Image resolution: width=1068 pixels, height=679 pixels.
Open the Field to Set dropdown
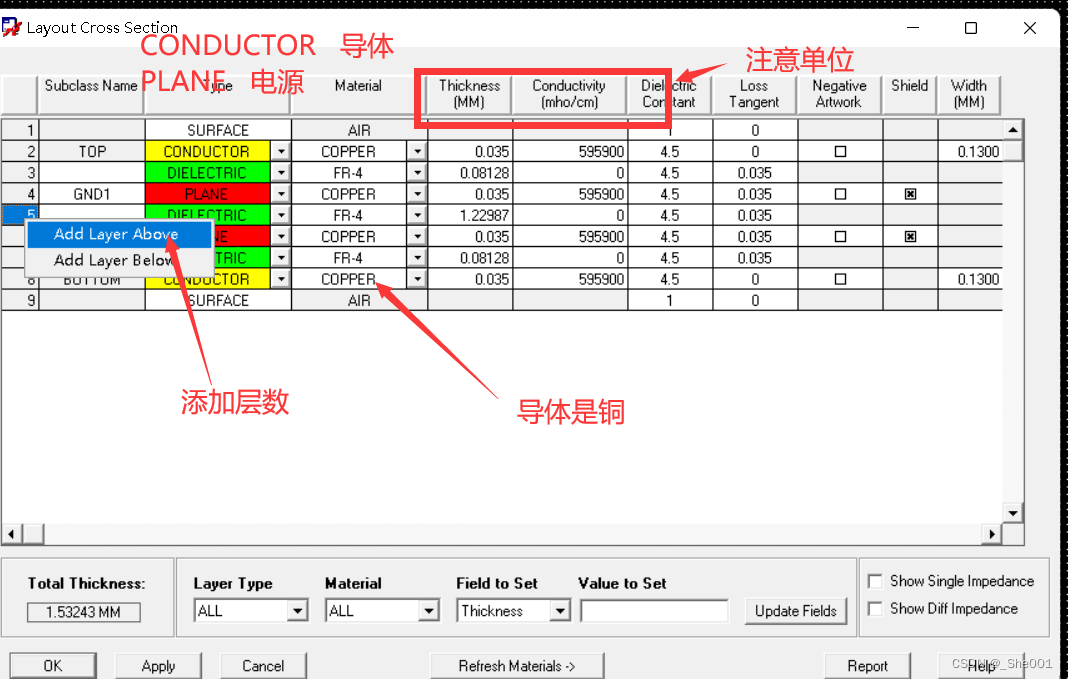click(560, 611)
